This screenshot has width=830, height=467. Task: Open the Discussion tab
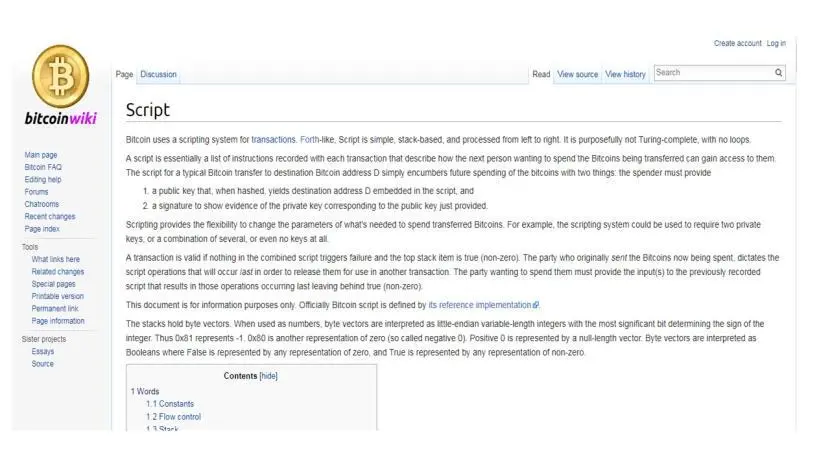tap(158, 75)
